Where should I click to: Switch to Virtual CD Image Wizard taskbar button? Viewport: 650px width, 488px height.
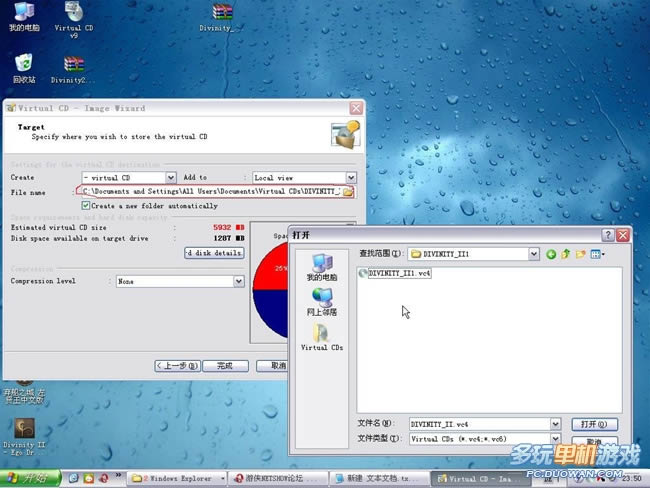coord(480,478)
